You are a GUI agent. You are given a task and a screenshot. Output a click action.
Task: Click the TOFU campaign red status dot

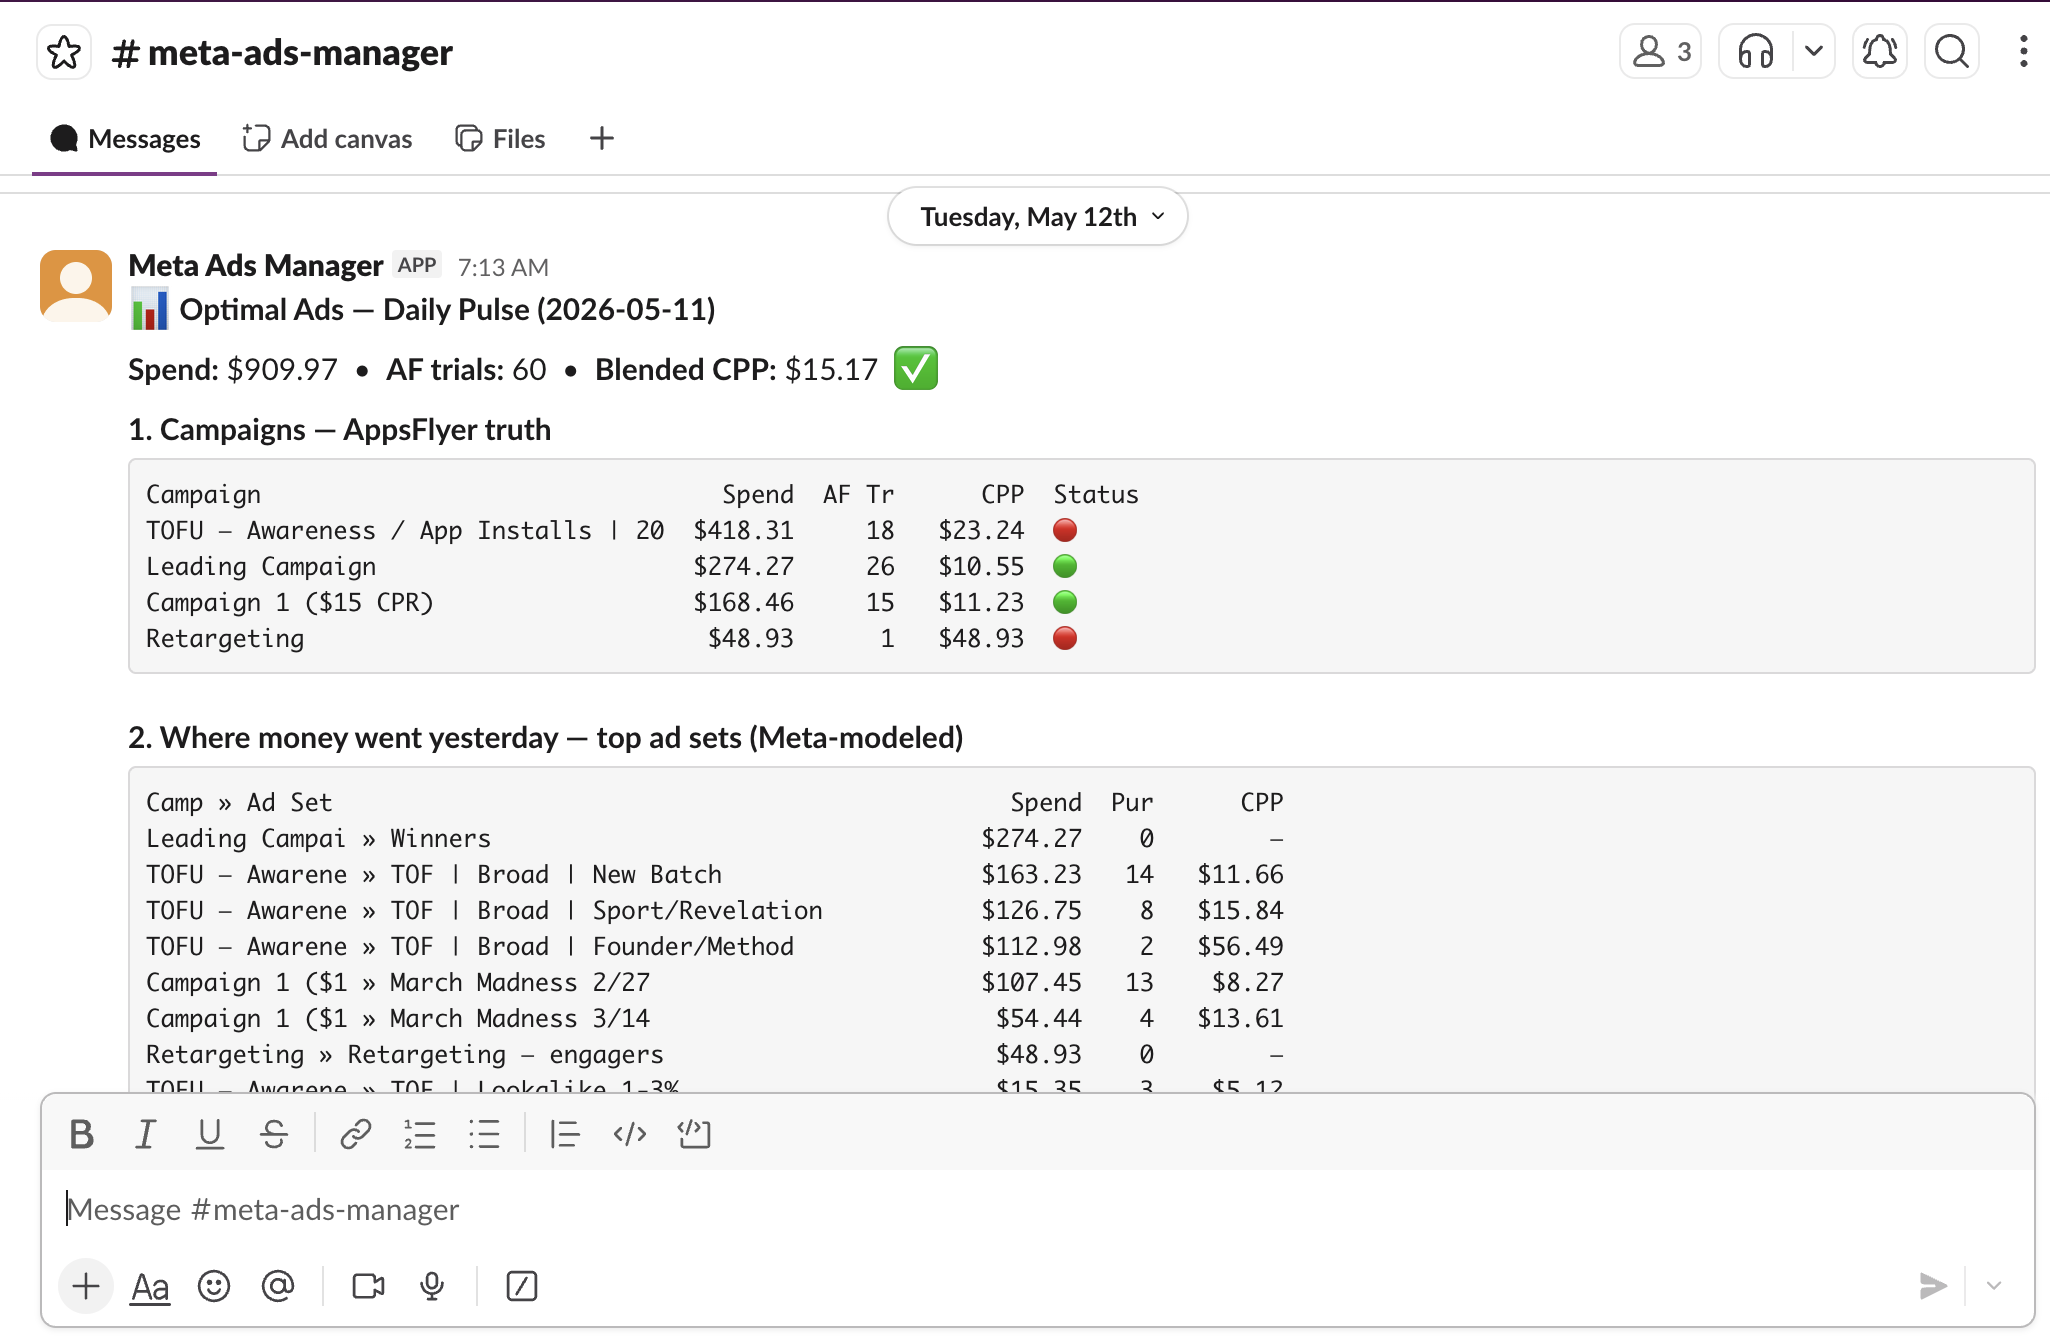(x=1065, y=530)
